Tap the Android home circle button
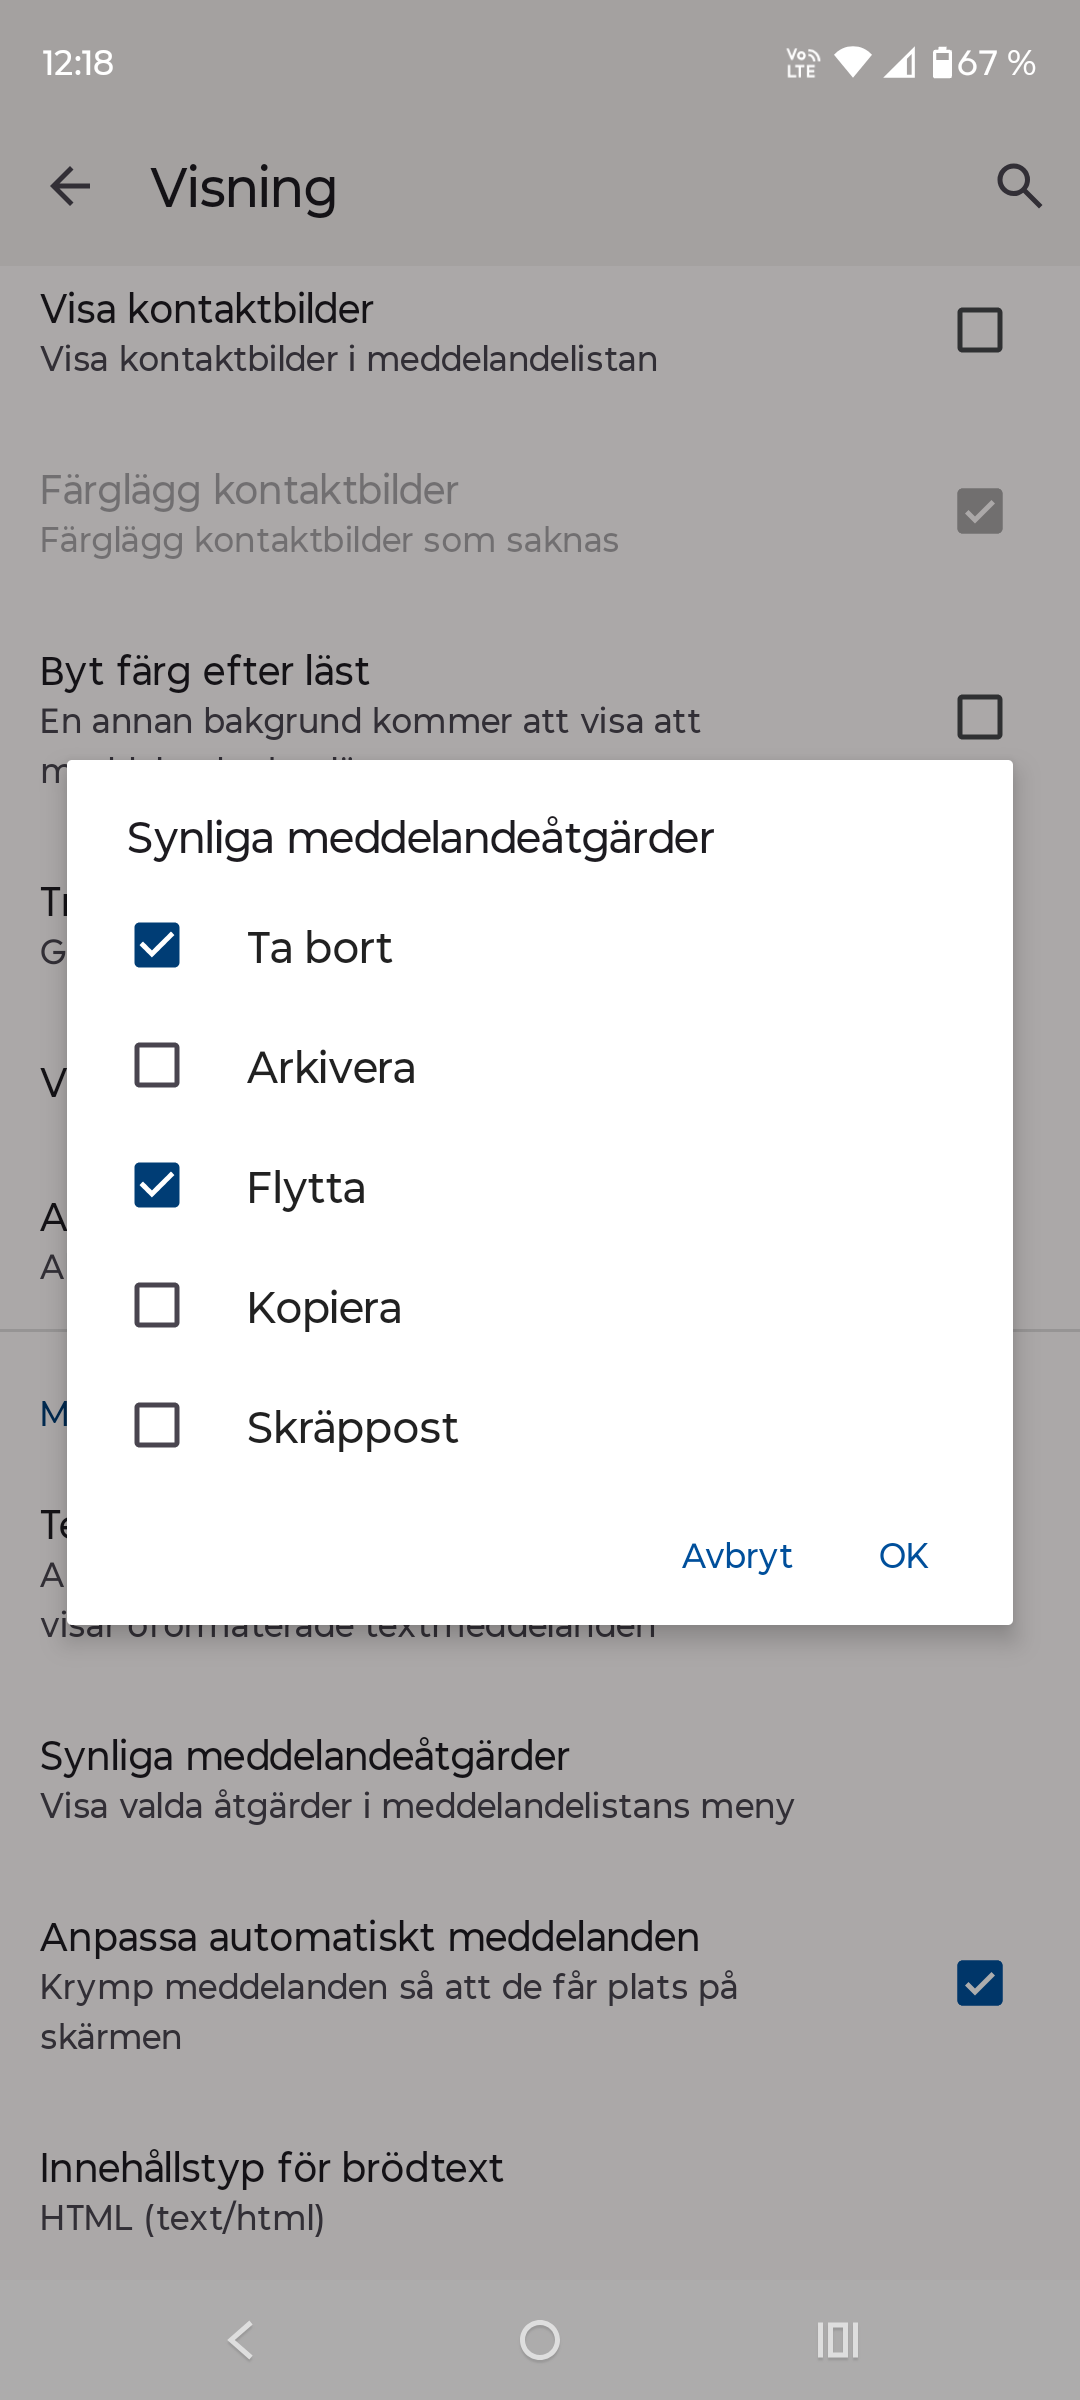 tap(540, 2340)
